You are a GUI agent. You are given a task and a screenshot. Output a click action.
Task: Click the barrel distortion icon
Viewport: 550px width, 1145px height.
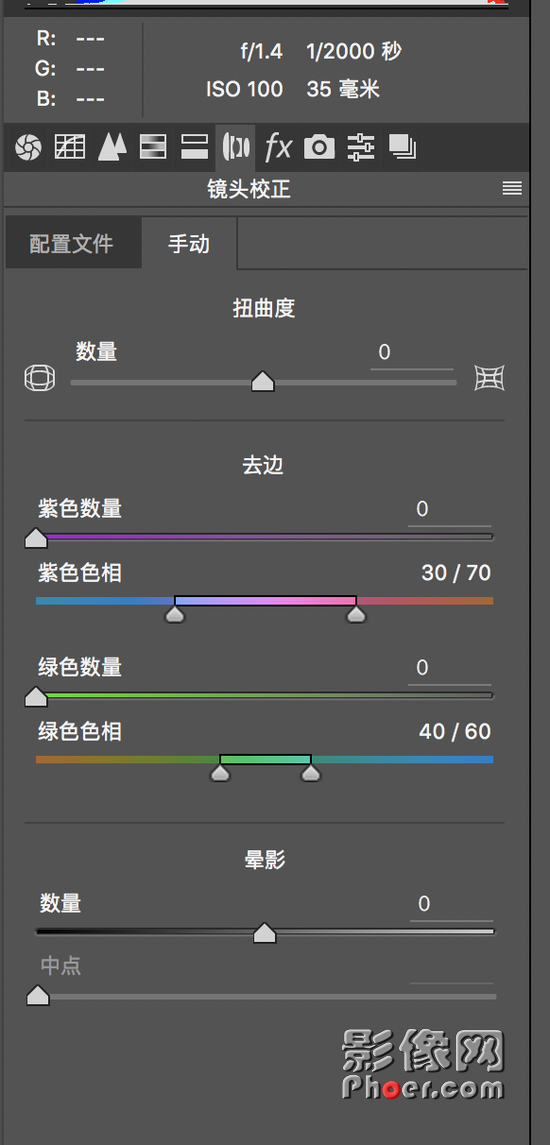click(x=39, y=378)
